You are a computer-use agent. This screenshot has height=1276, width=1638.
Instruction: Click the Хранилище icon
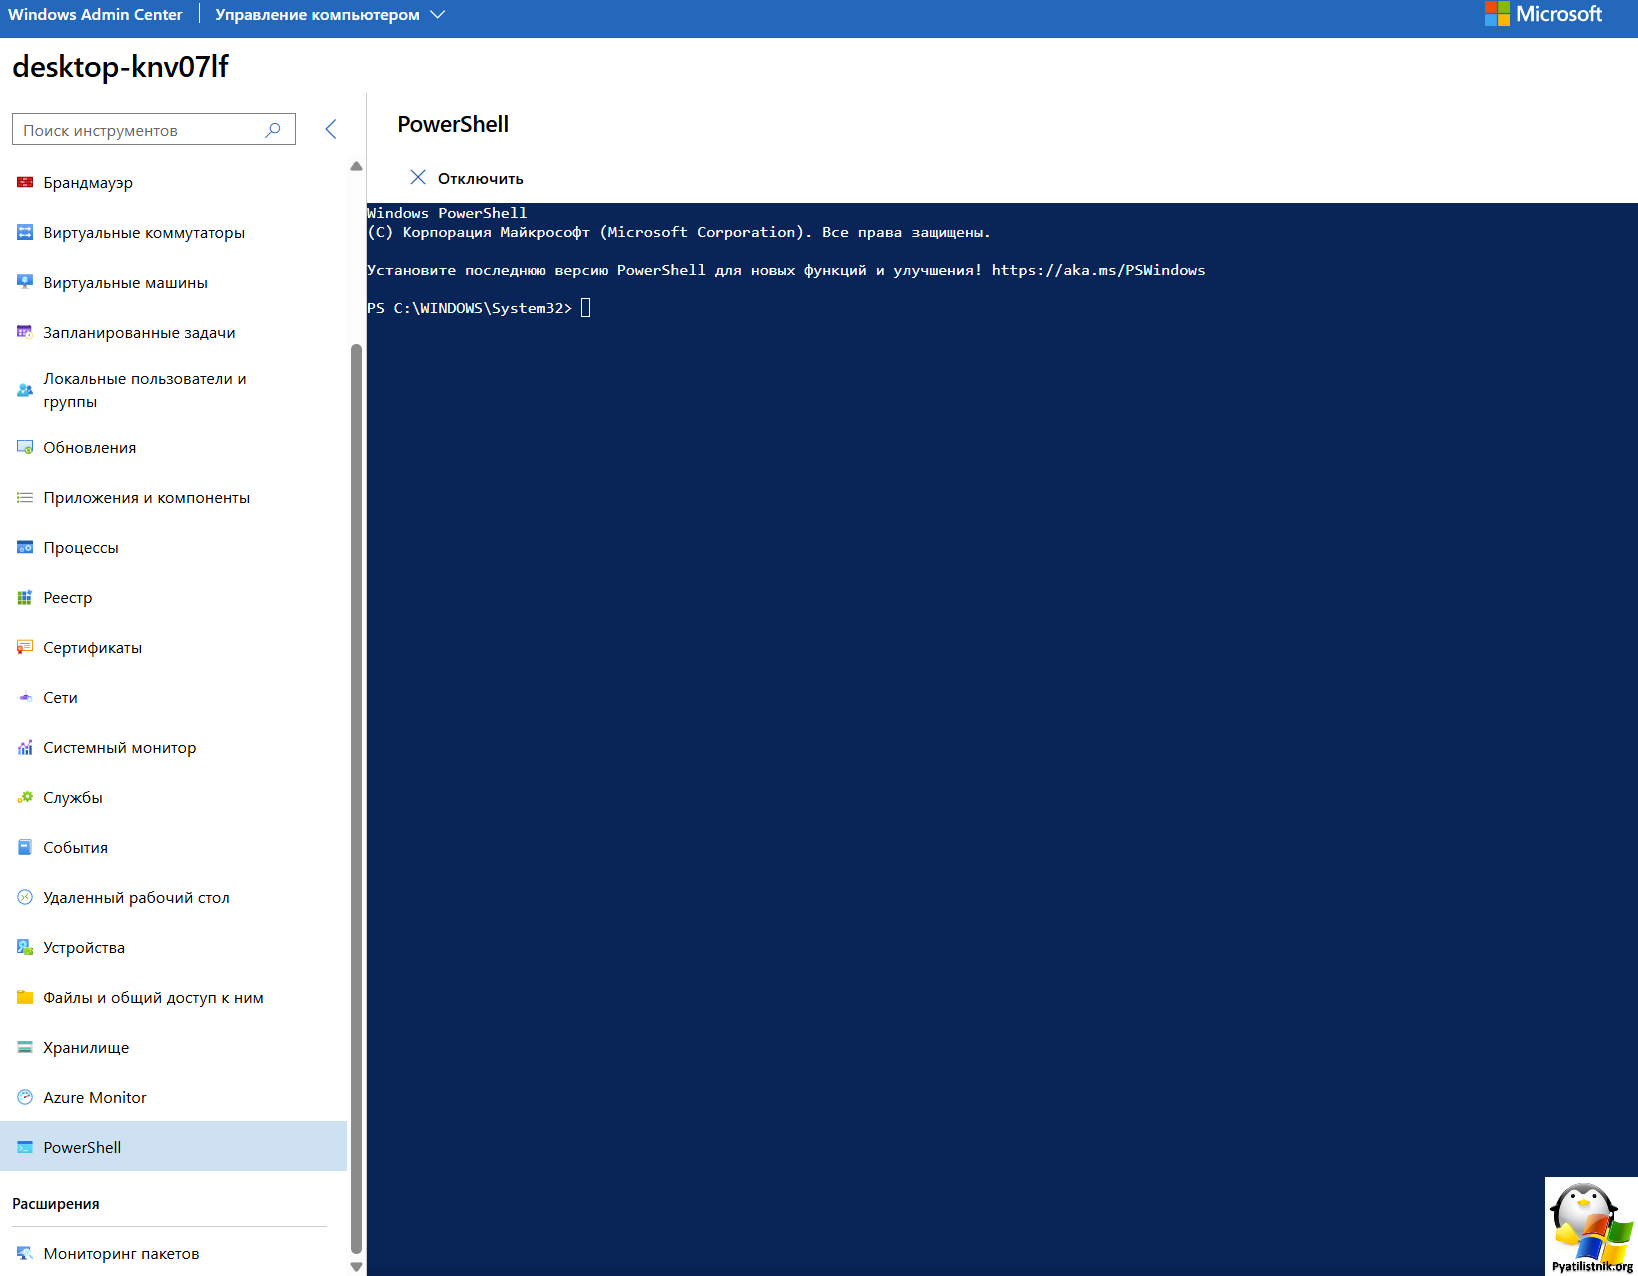(25, 1047)
